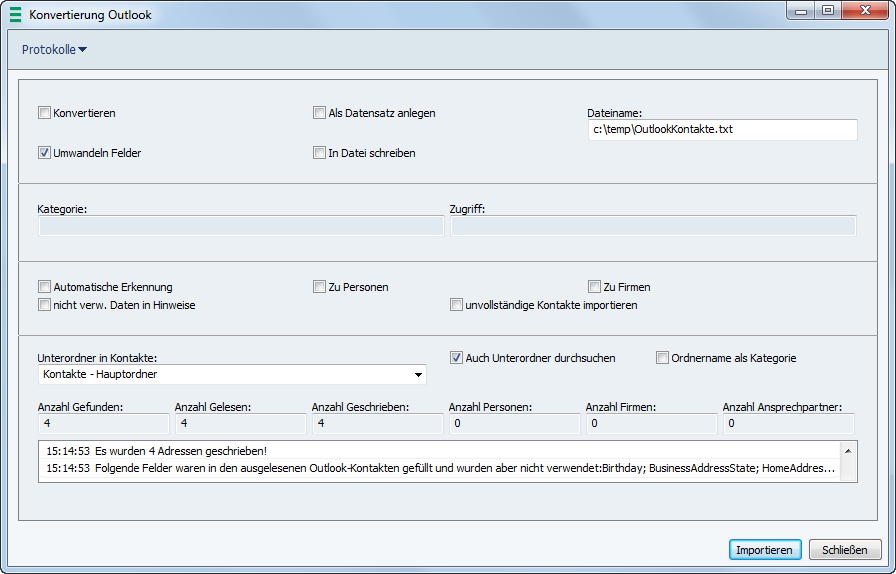The image size is (896, 574).
Task: Disable Auch Unterordner durchsuchen
Action: (x=457, y=357)
